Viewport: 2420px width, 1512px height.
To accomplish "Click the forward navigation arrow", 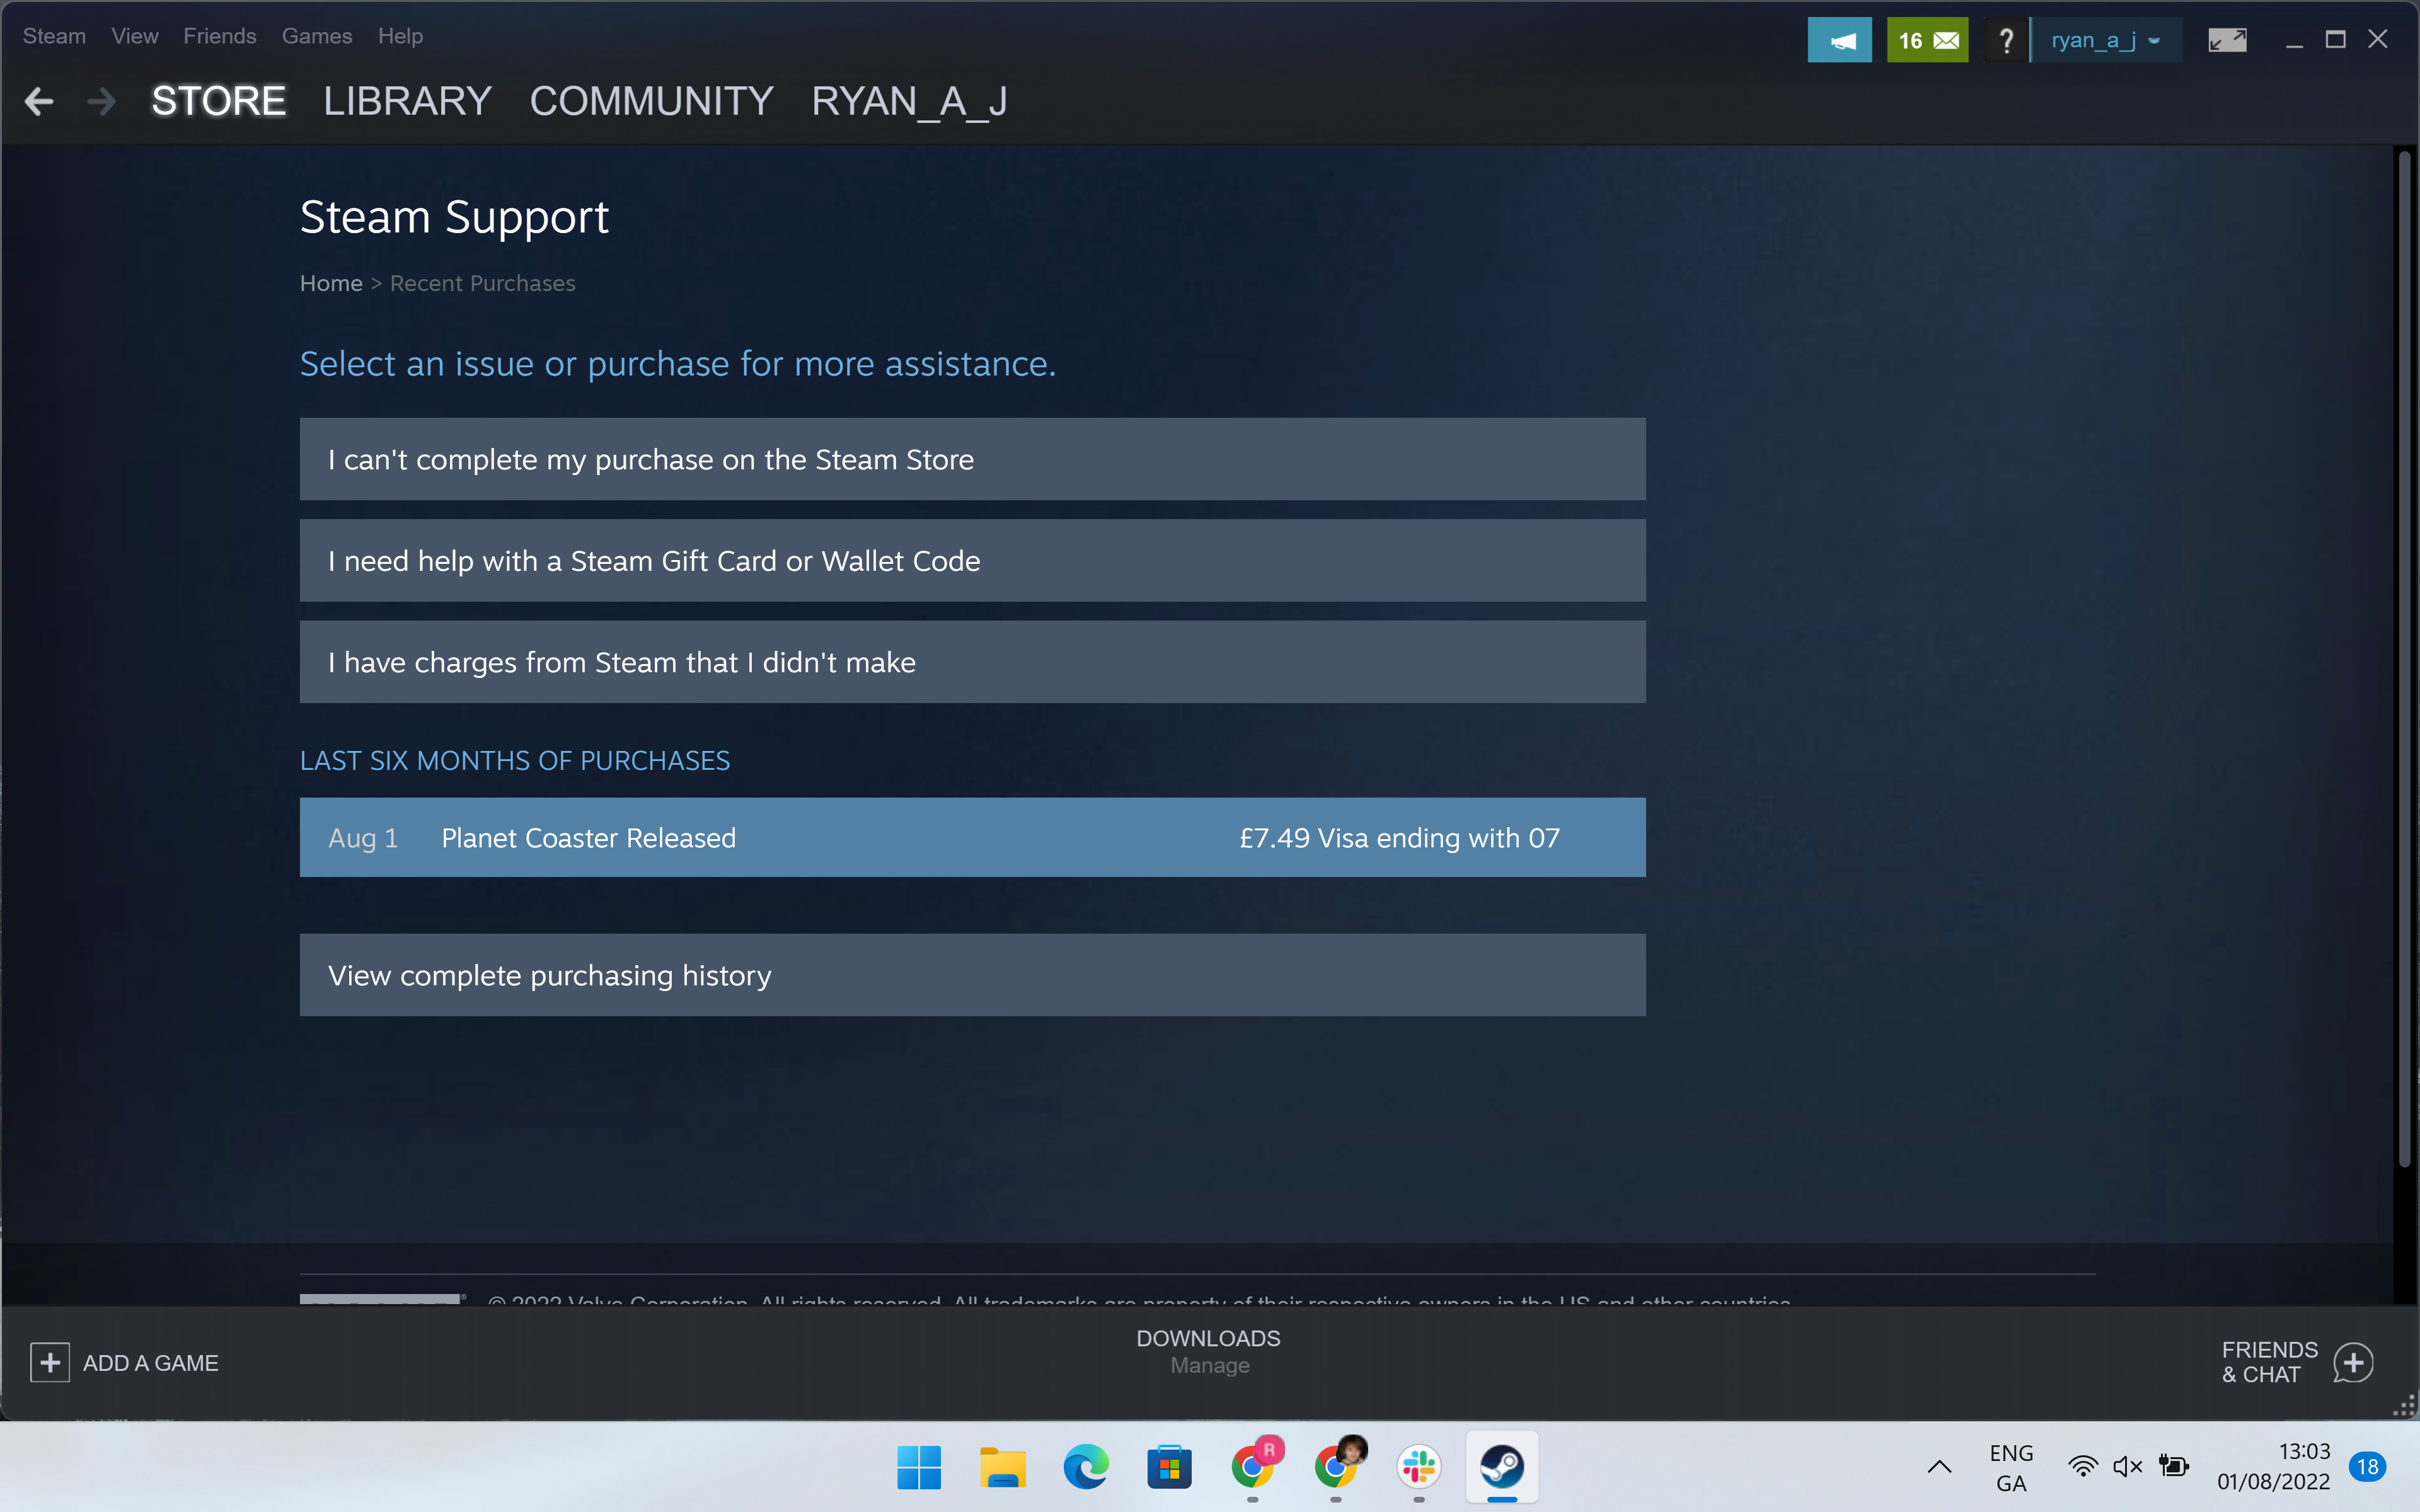I will click(101, 101).
